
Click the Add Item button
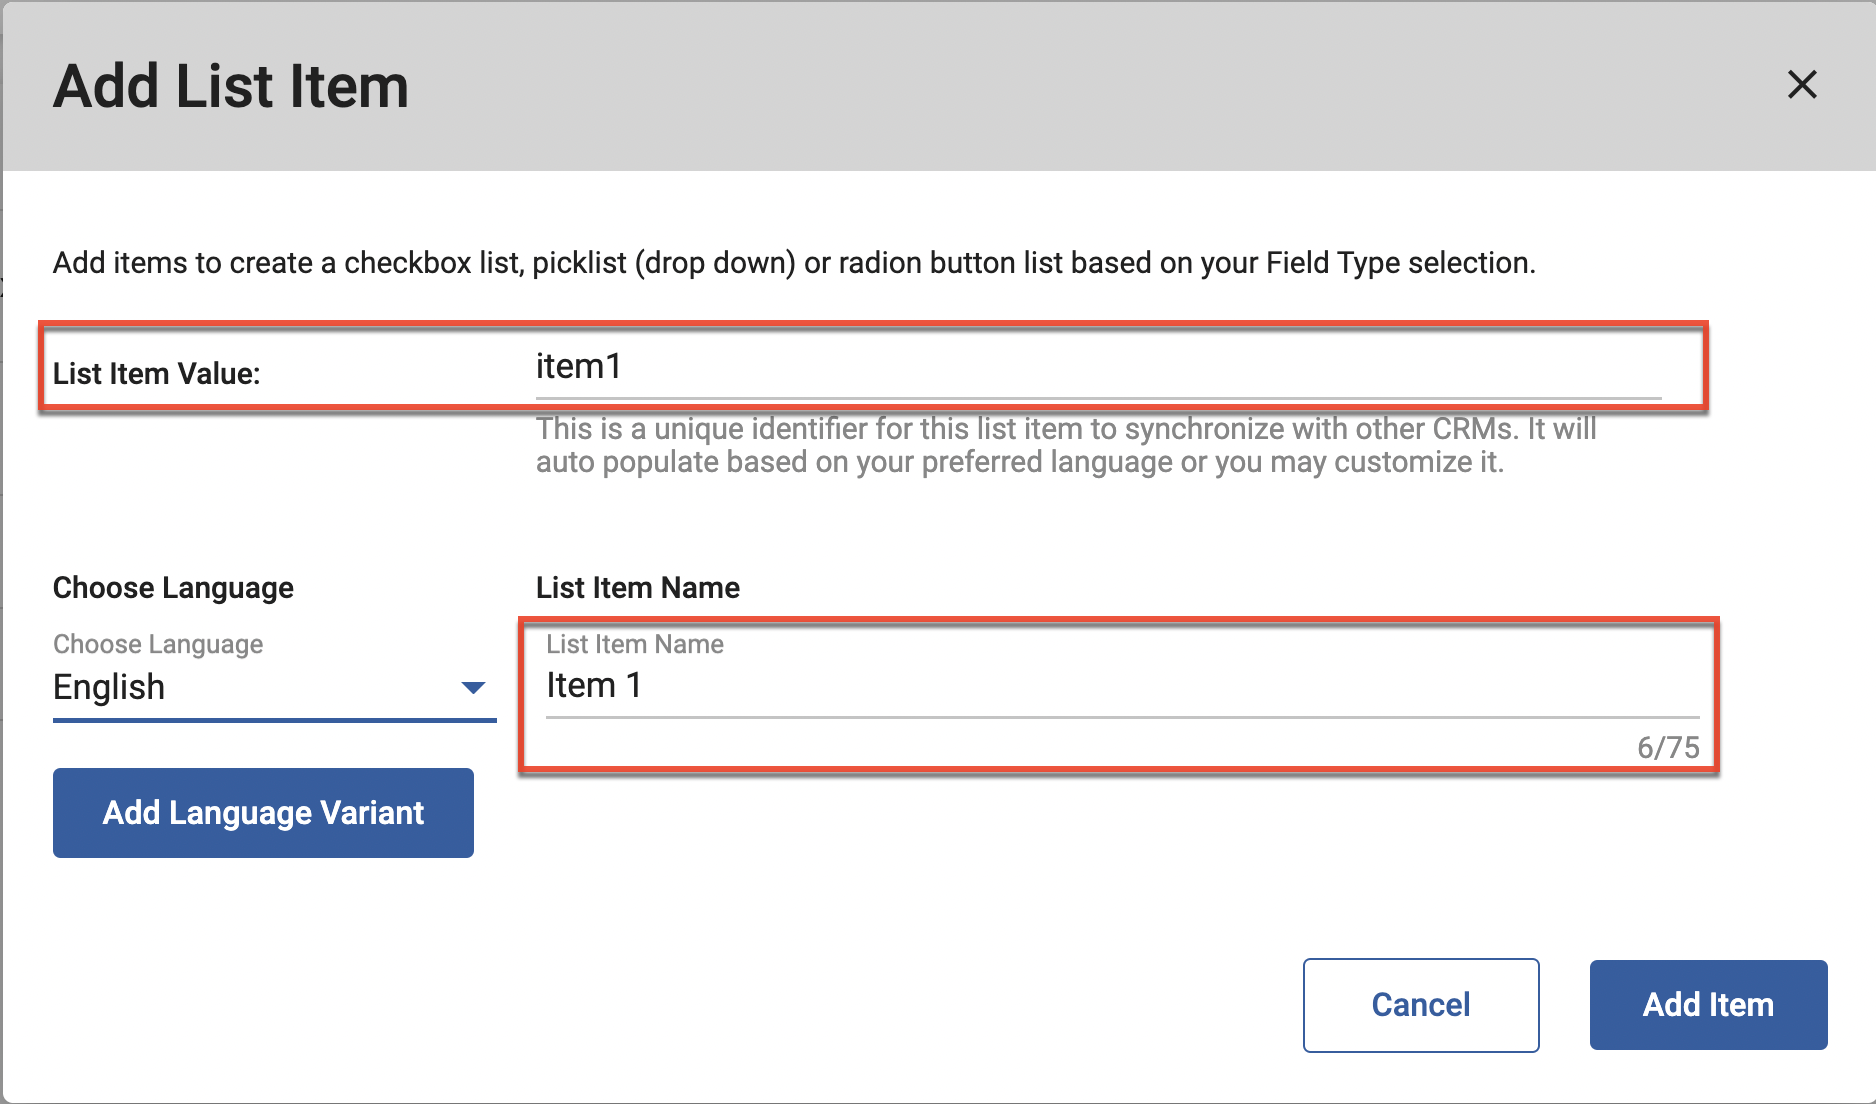click(1707, 1005)
